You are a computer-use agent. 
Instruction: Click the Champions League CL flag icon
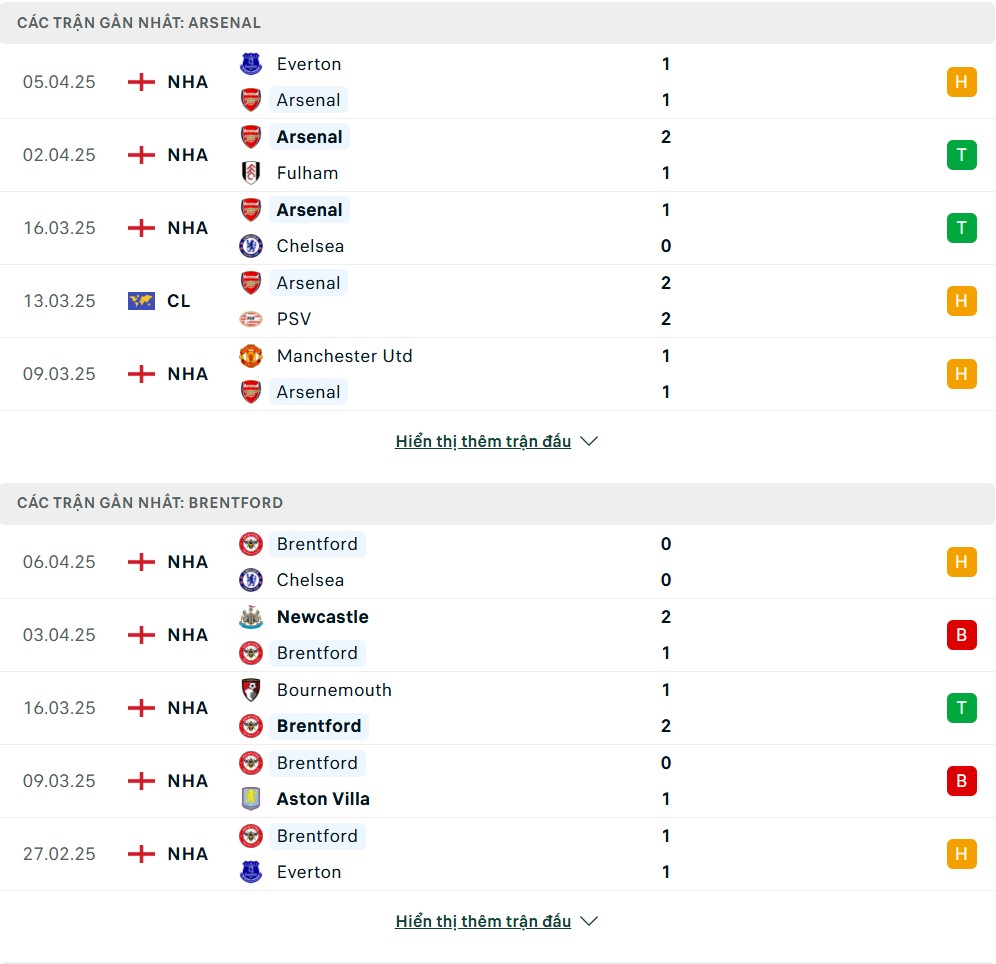click(141, 301)
